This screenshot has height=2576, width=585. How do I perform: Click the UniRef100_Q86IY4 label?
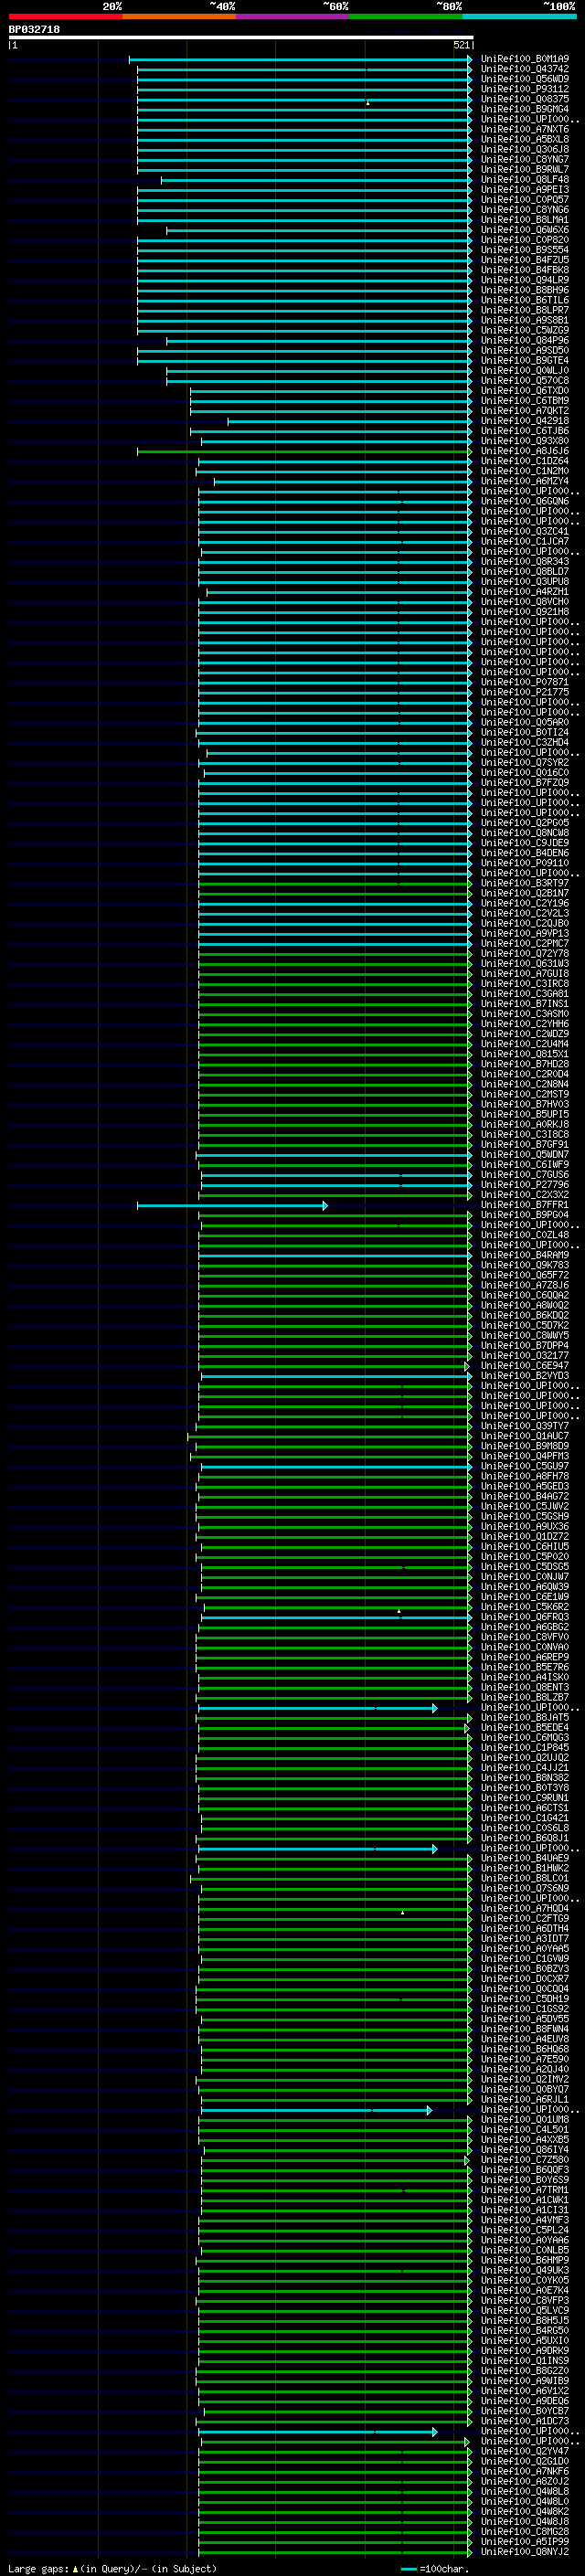525,2149
